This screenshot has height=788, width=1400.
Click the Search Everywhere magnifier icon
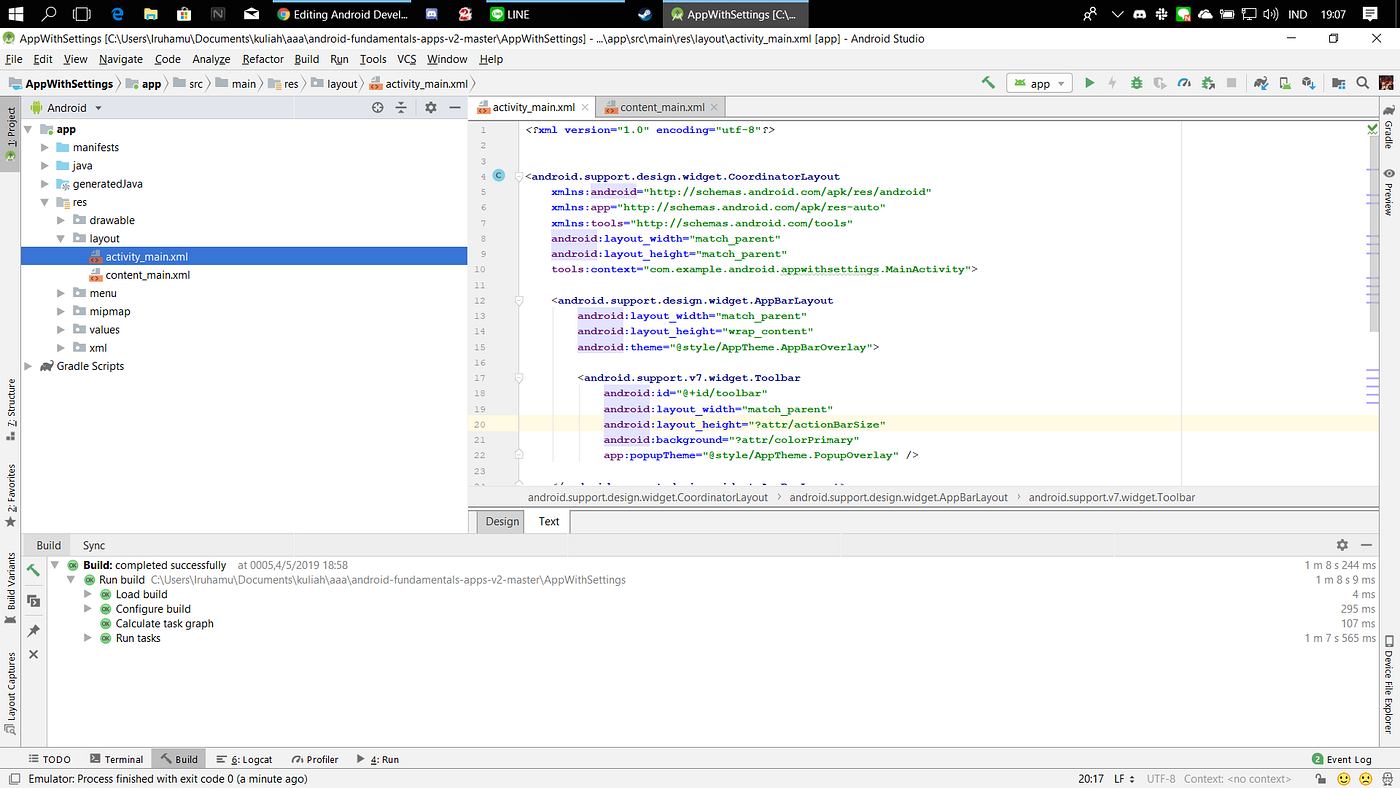pyautogui.click(x=1362, y=83)
